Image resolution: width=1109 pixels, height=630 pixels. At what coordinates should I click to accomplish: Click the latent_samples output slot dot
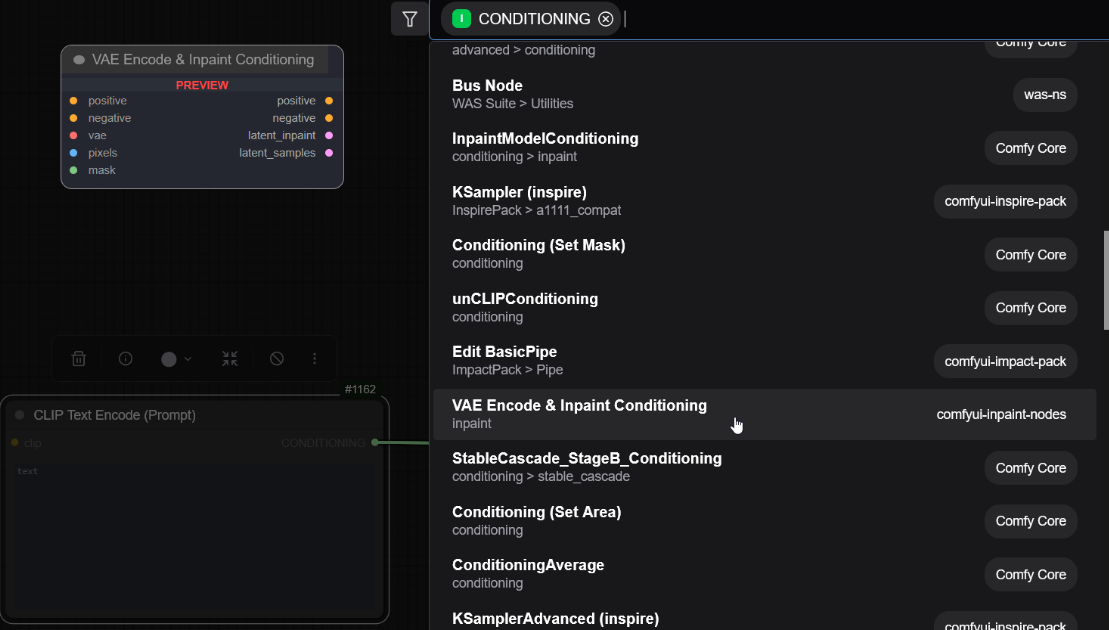tap(329, 153)
